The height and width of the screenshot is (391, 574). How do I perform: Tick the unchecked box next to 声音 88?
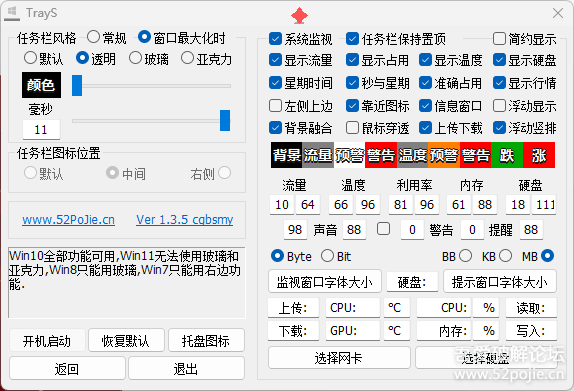coord(384,229)
